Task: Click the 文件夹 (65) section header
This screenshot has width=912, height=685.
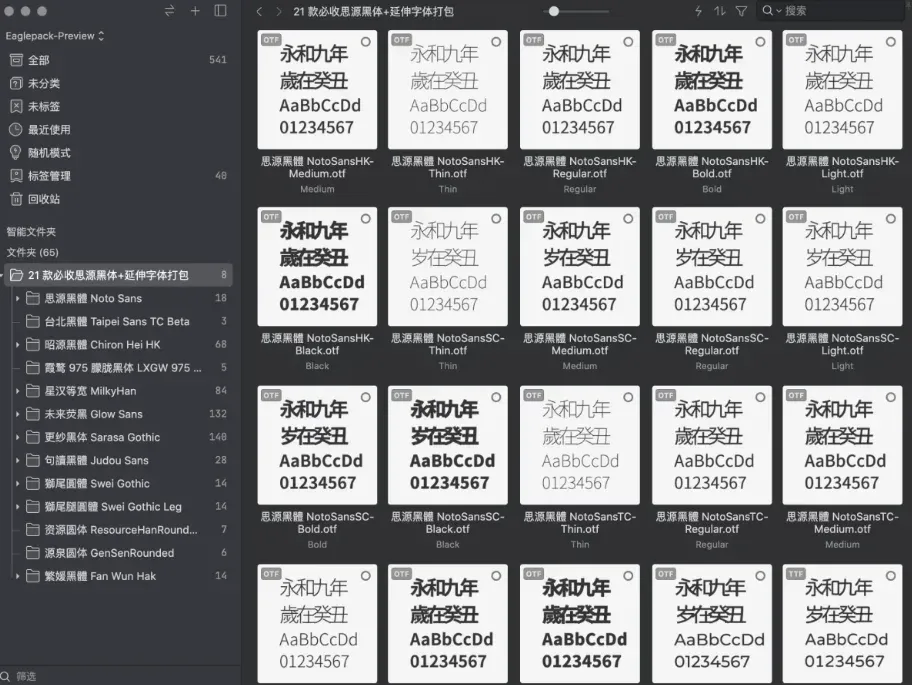Action: coord(33,252)
